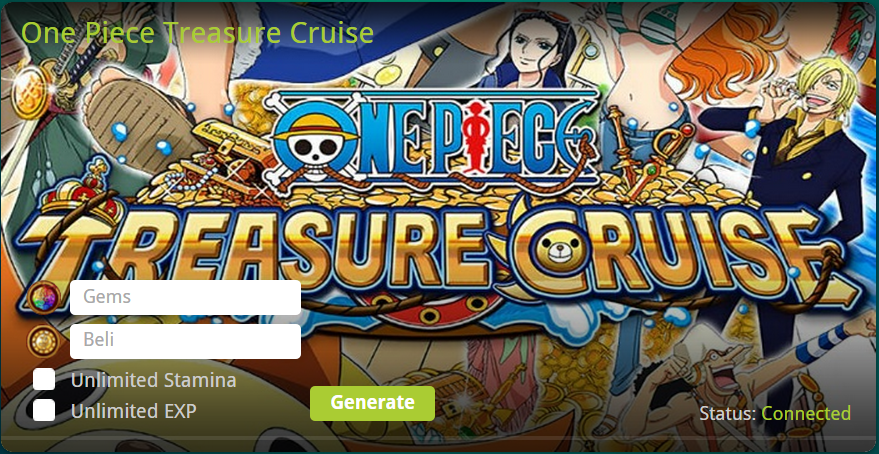Click the One Piece Treasure Cruise heading
This screenshot has height=454, width=879.
tap(197, 33)
